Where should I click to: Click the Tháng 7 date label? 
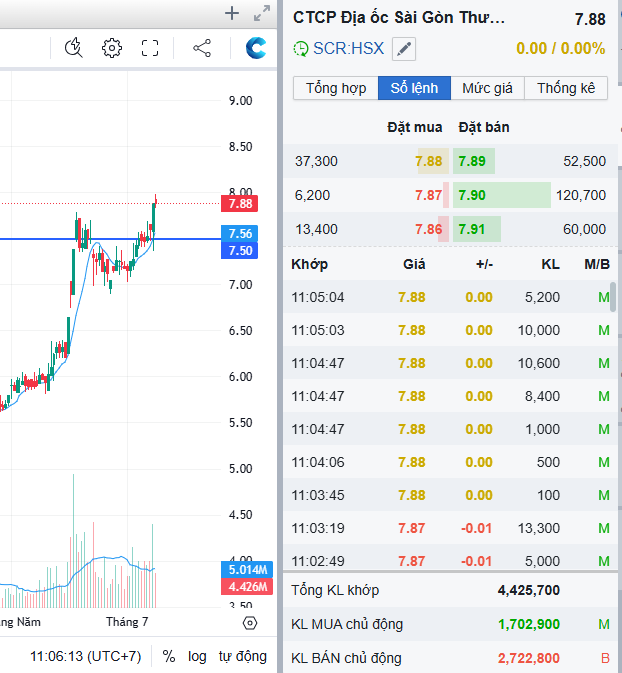coord(127,622)
